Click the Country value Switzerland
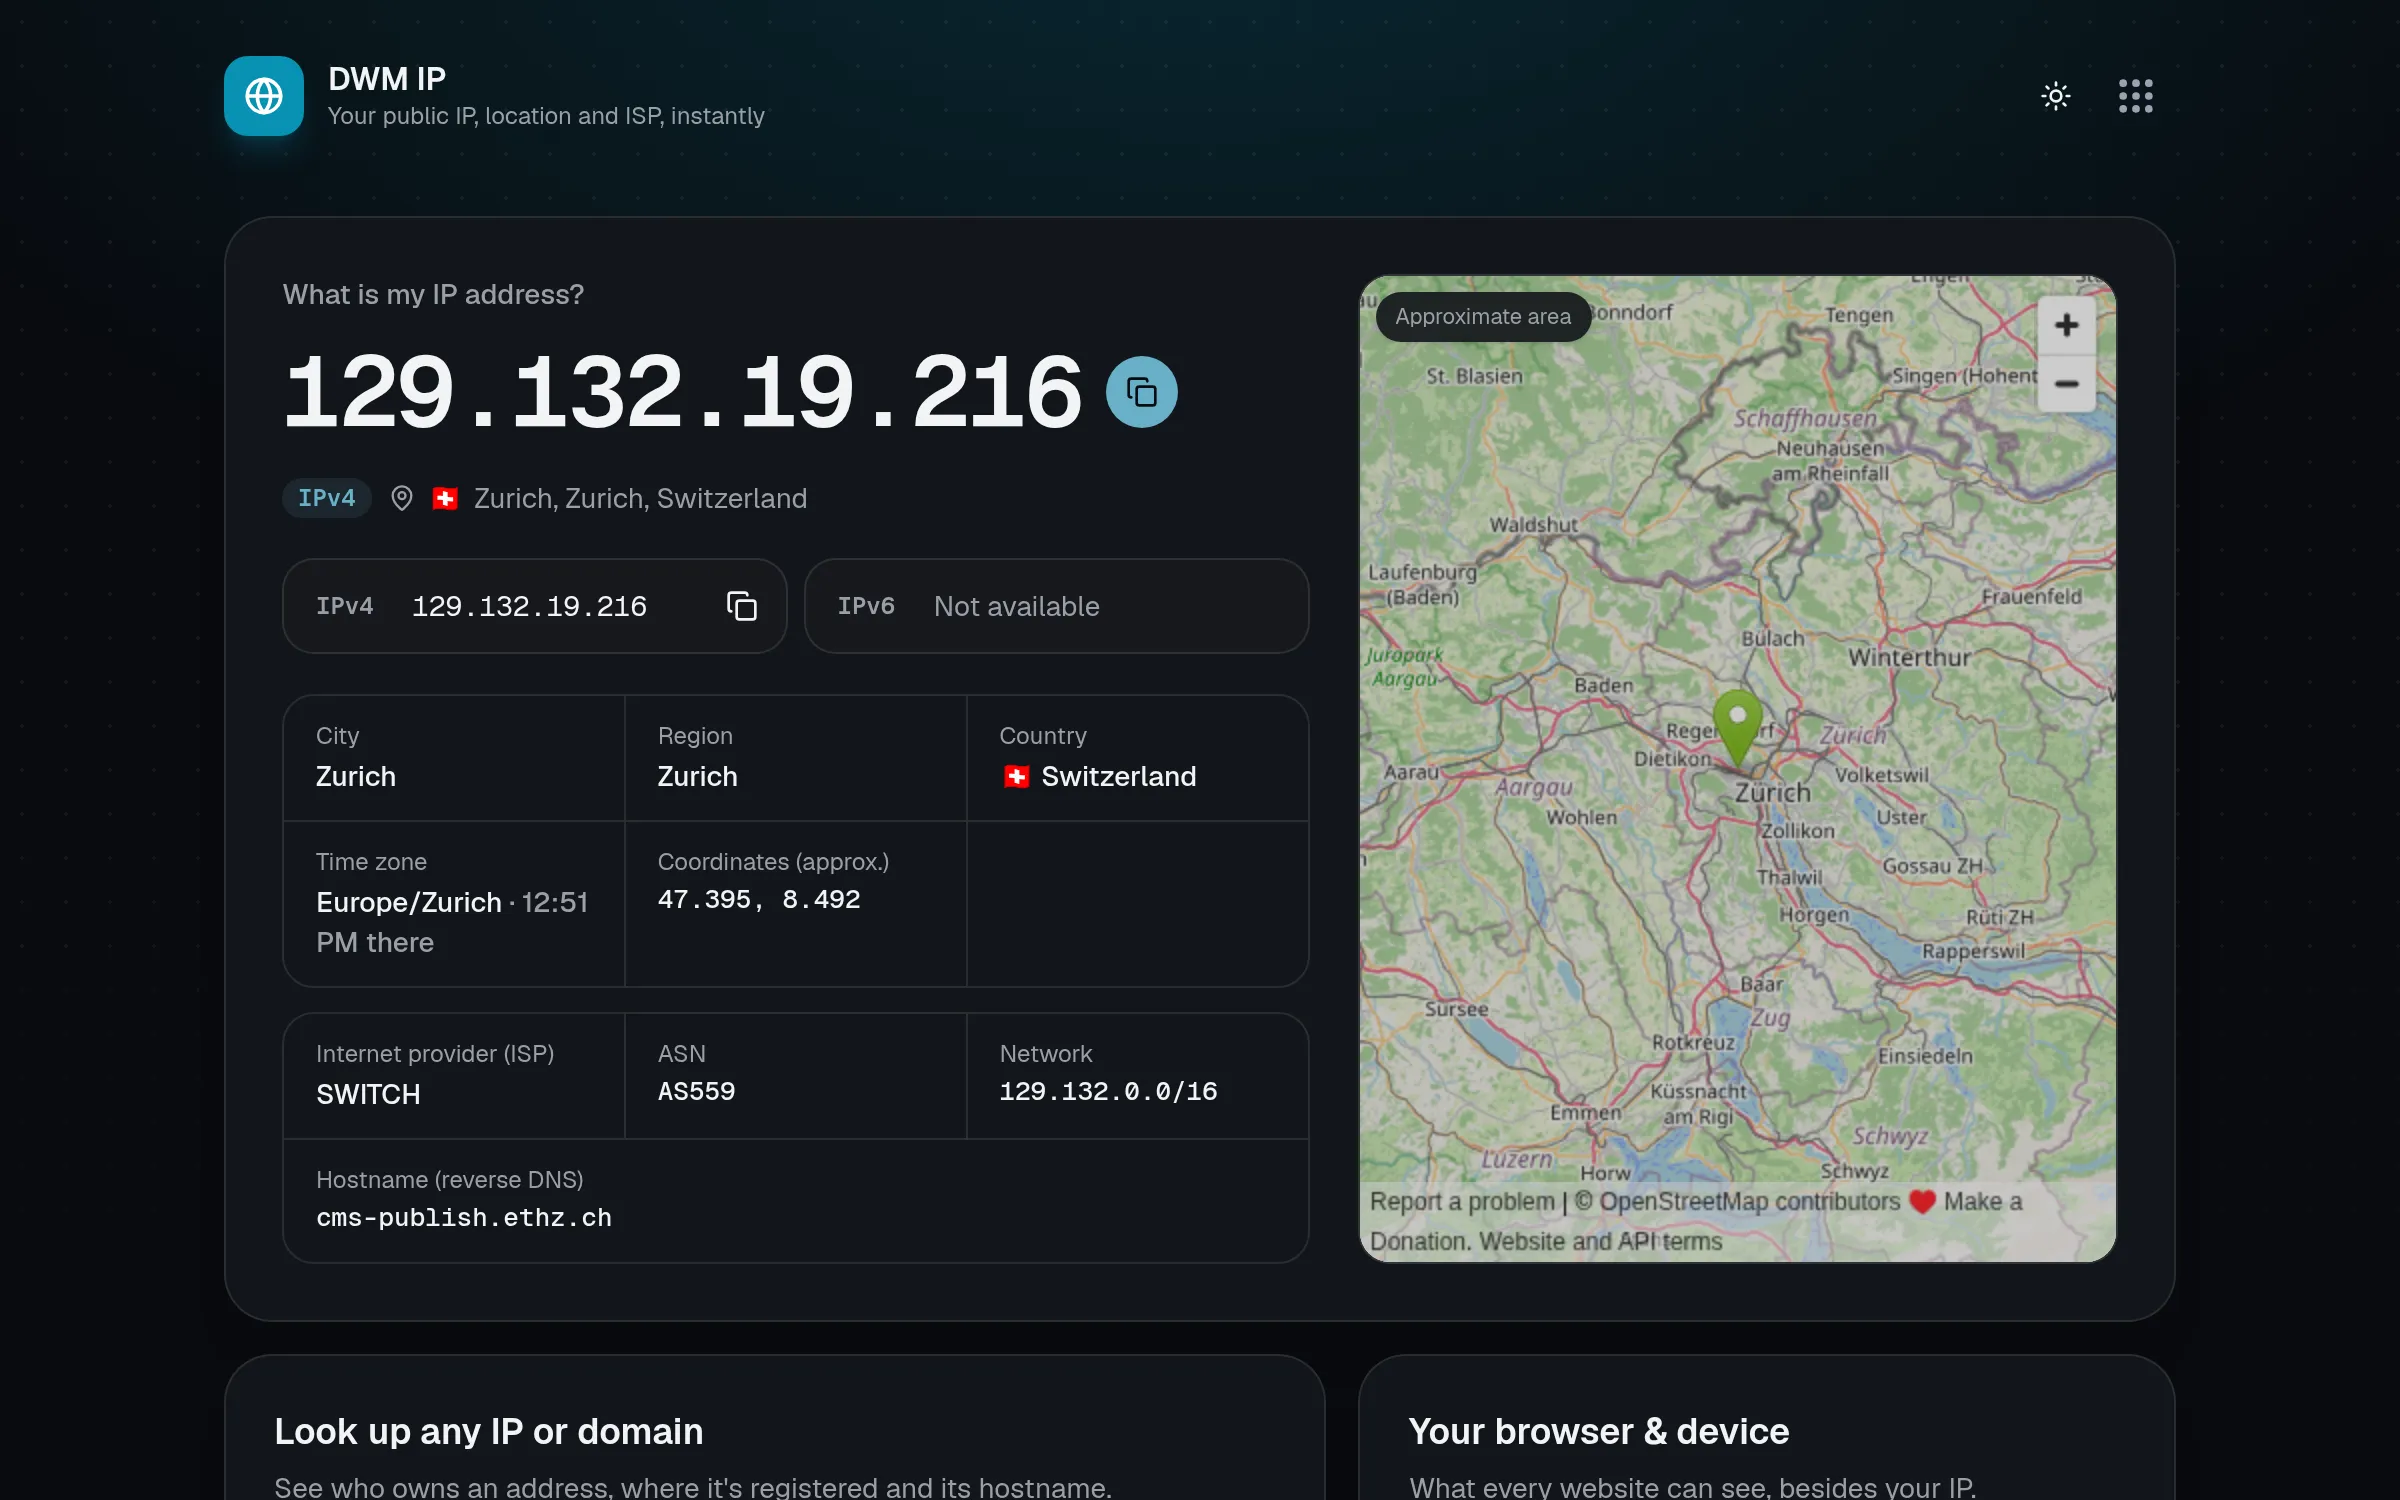The height and width of the screenshot is (1500, 2400). pyautogui.click(x=1118, y=777)
